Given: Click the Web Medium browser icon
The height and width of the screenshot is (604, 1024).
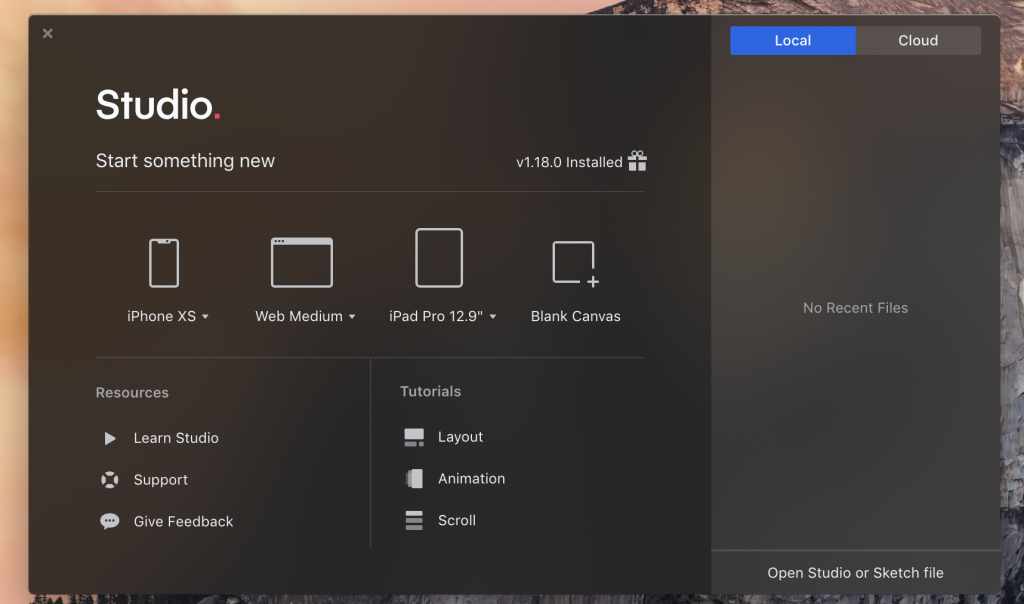Looking at the screenshot, I should click(302, 261).
